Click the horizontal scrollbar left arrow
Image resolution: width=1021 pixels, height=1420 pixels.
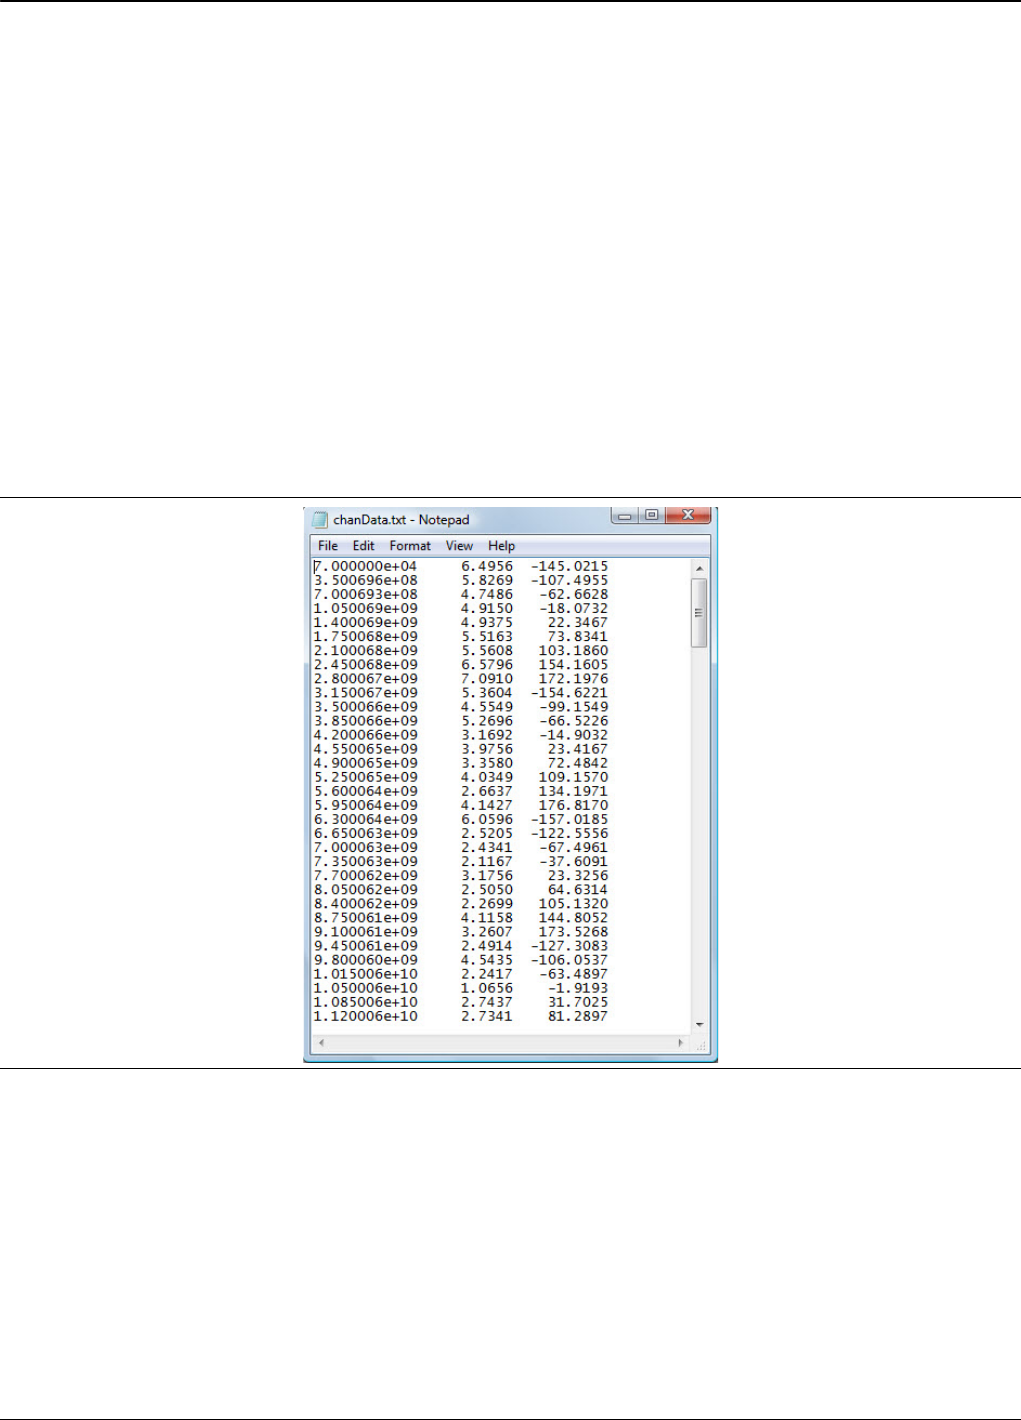coord(321,1043)
